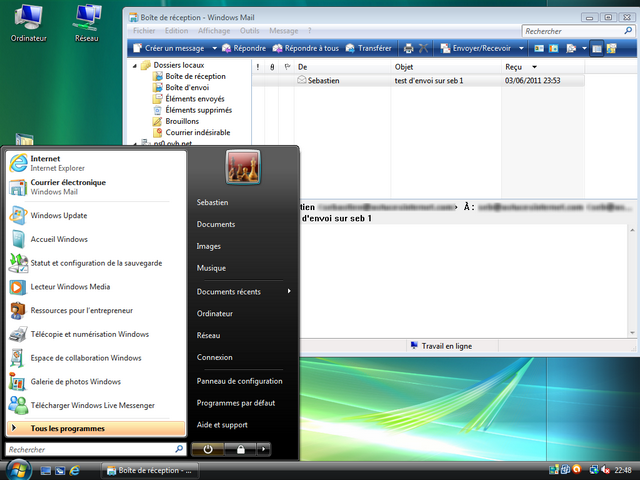
Task: Open Internet Explorer from Start menu
Action: click(96, 163)
